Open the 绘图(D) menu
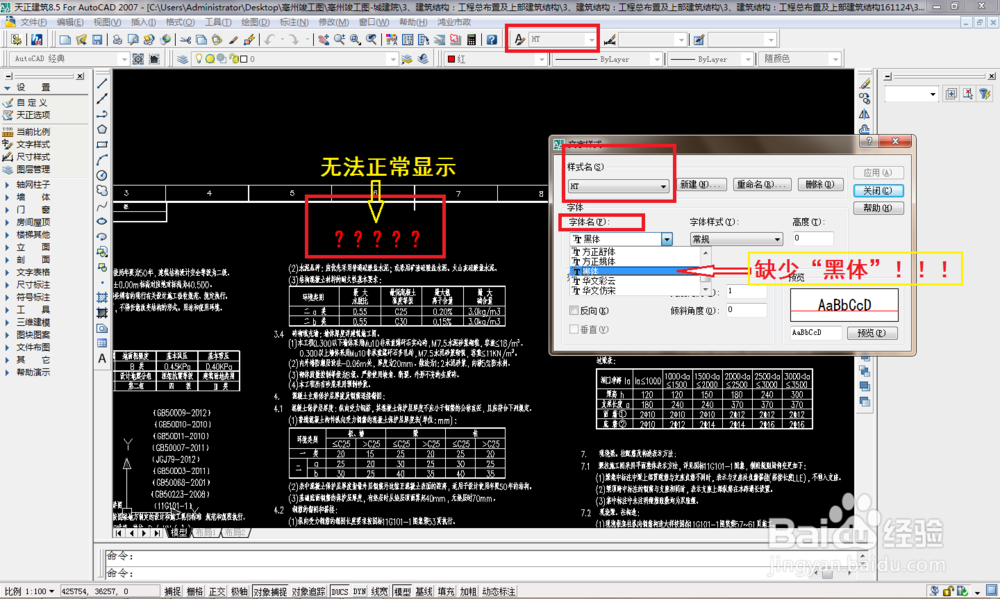The width and height of the screenshot is (1000, 599). tap(255, 22)
